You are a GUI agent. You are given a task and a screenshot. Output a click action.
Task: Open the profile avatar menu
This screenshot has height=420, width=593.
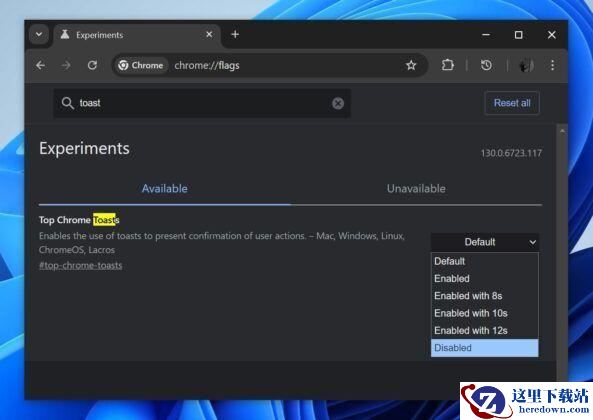point(526,65)
